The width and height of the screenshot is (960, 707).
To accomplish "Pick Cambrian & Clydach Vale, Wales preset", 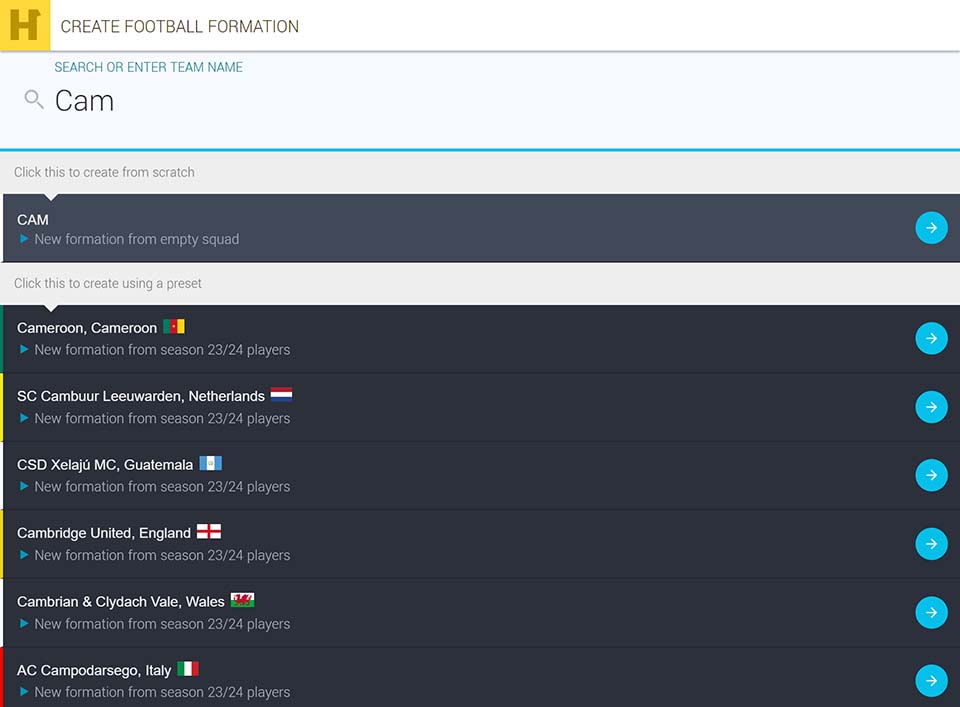I will [481, 613].
